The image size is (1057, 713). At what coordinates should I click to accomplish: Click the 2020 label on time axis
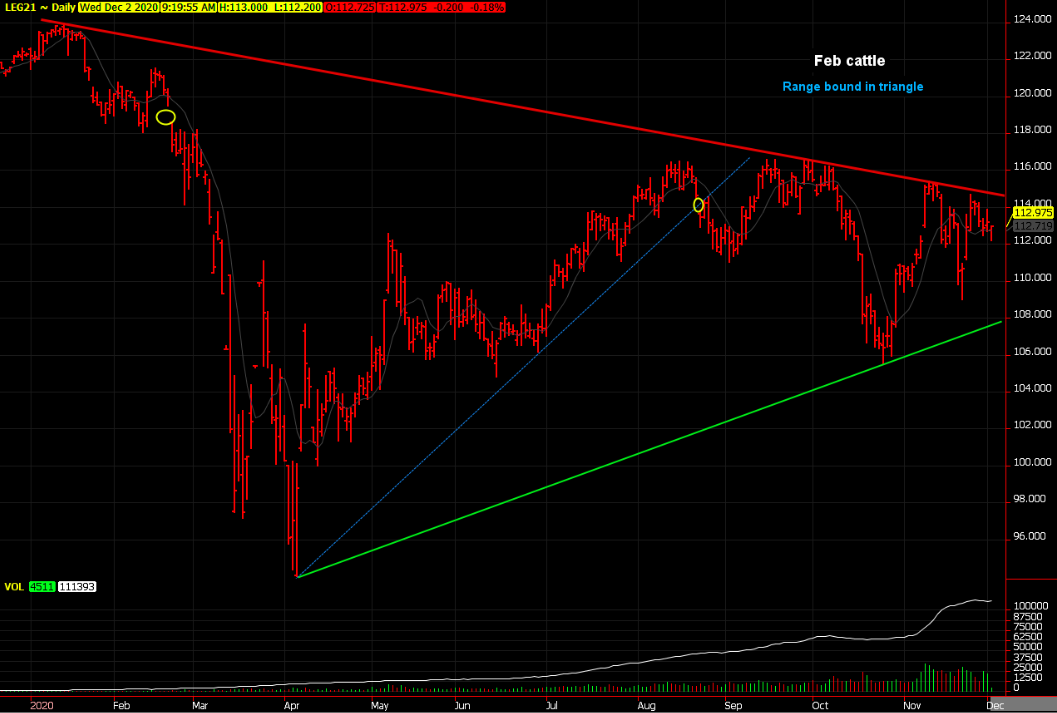tap(42, 706)
